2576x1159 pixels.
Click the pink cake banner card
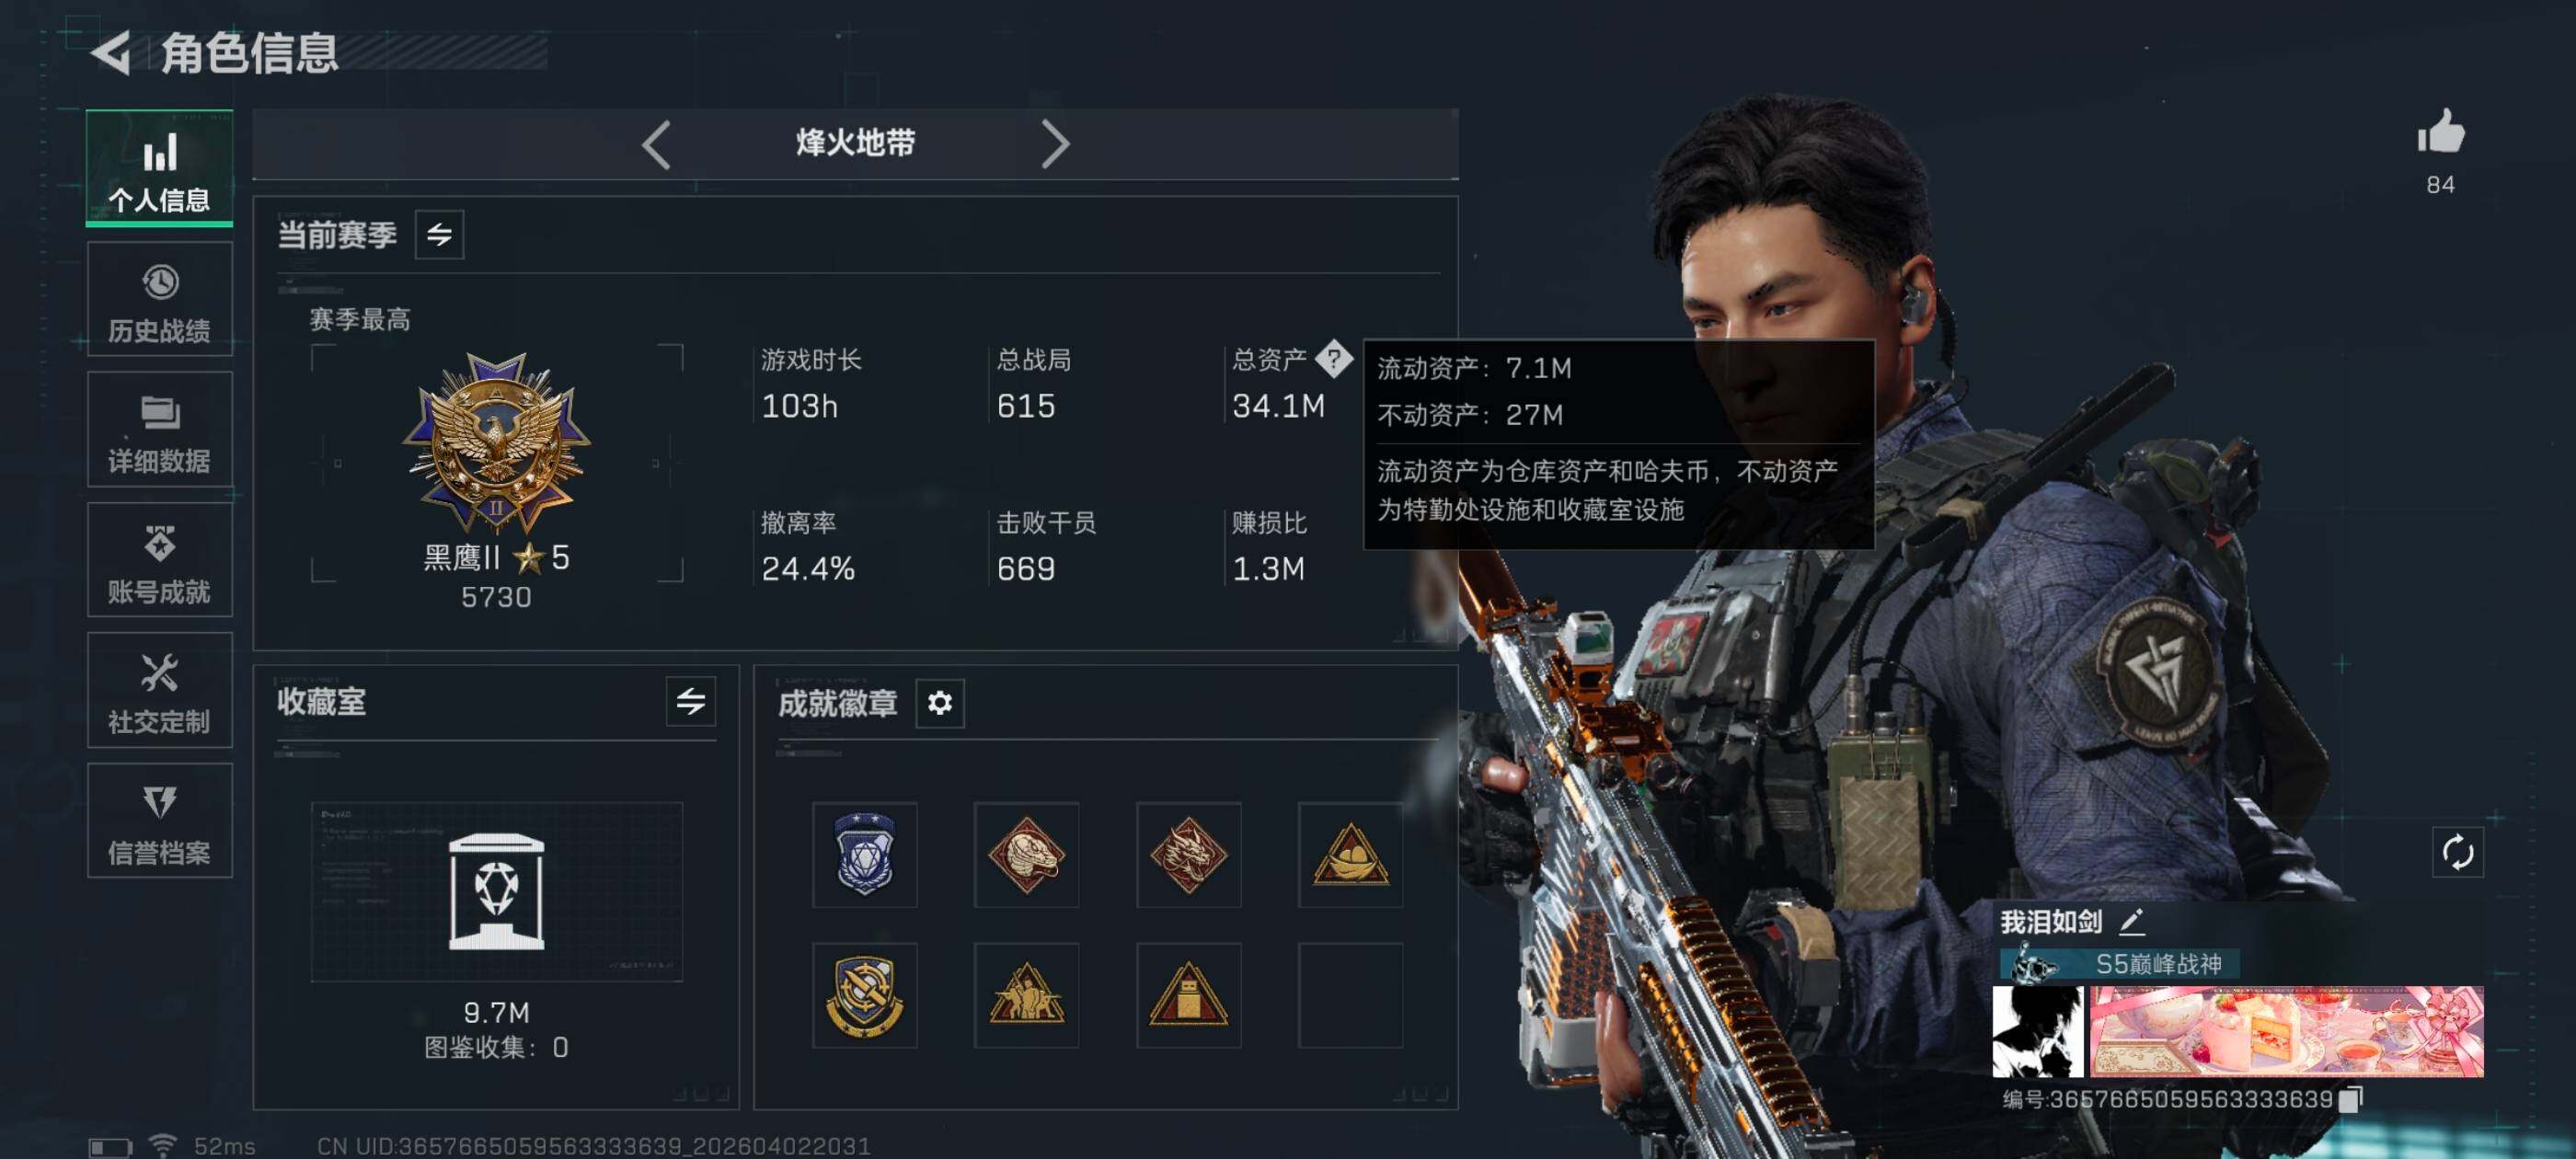(2286, 1031)
